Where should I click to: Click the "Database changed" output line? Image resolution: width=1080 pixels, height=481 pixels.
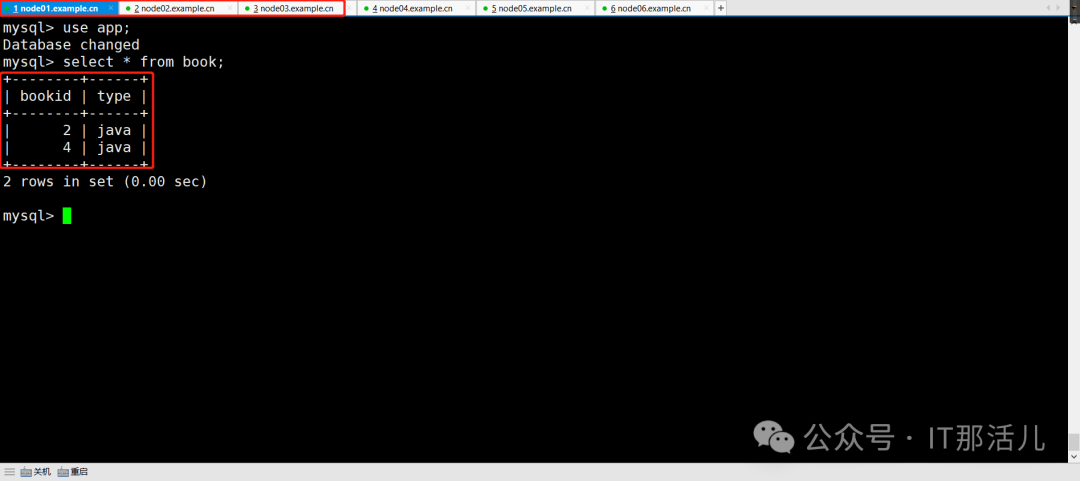point(71,45)
